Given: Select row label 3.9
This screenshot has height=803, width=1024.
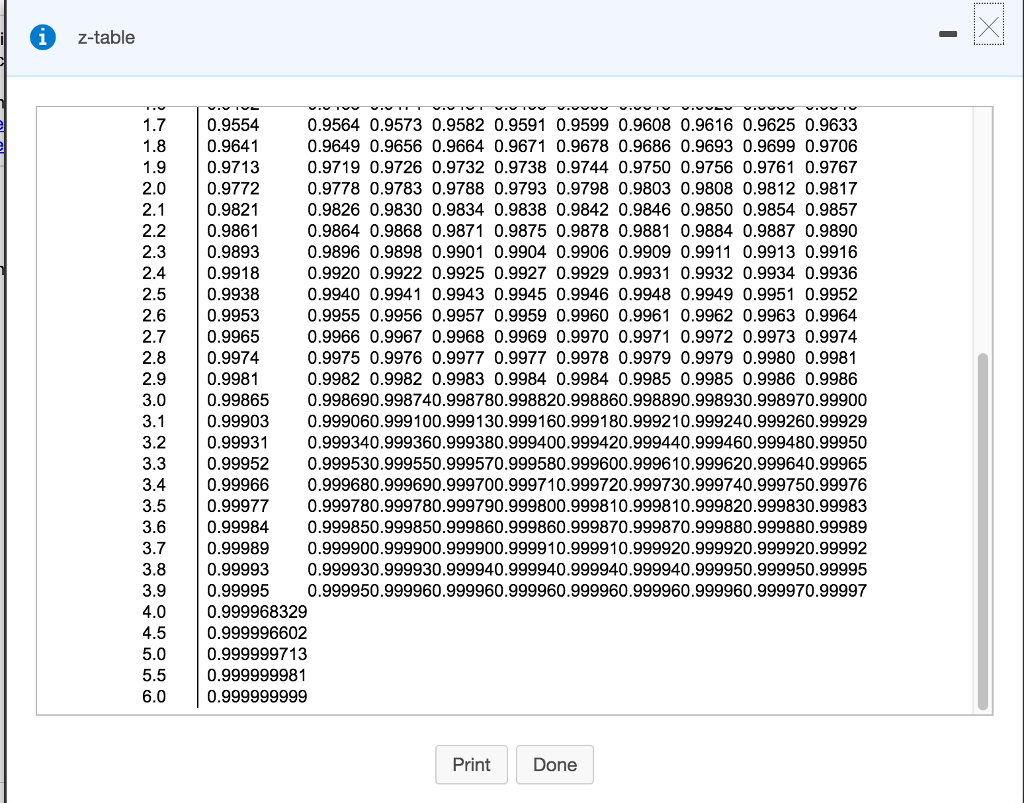Looking at the screenshot, I should [x=154, y=591].
